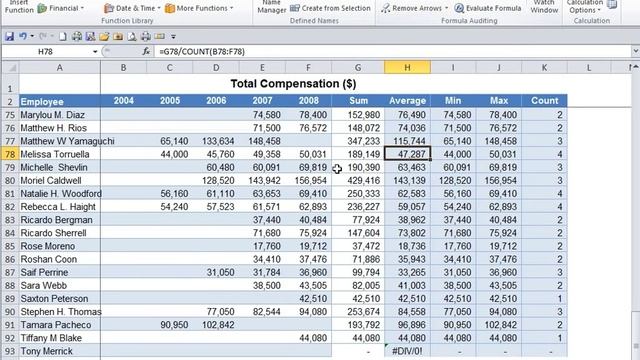Click the Name Box showing H78
The height and width of the screenshot is (360, 640).
pyautogui.click(x=46, y=52)
